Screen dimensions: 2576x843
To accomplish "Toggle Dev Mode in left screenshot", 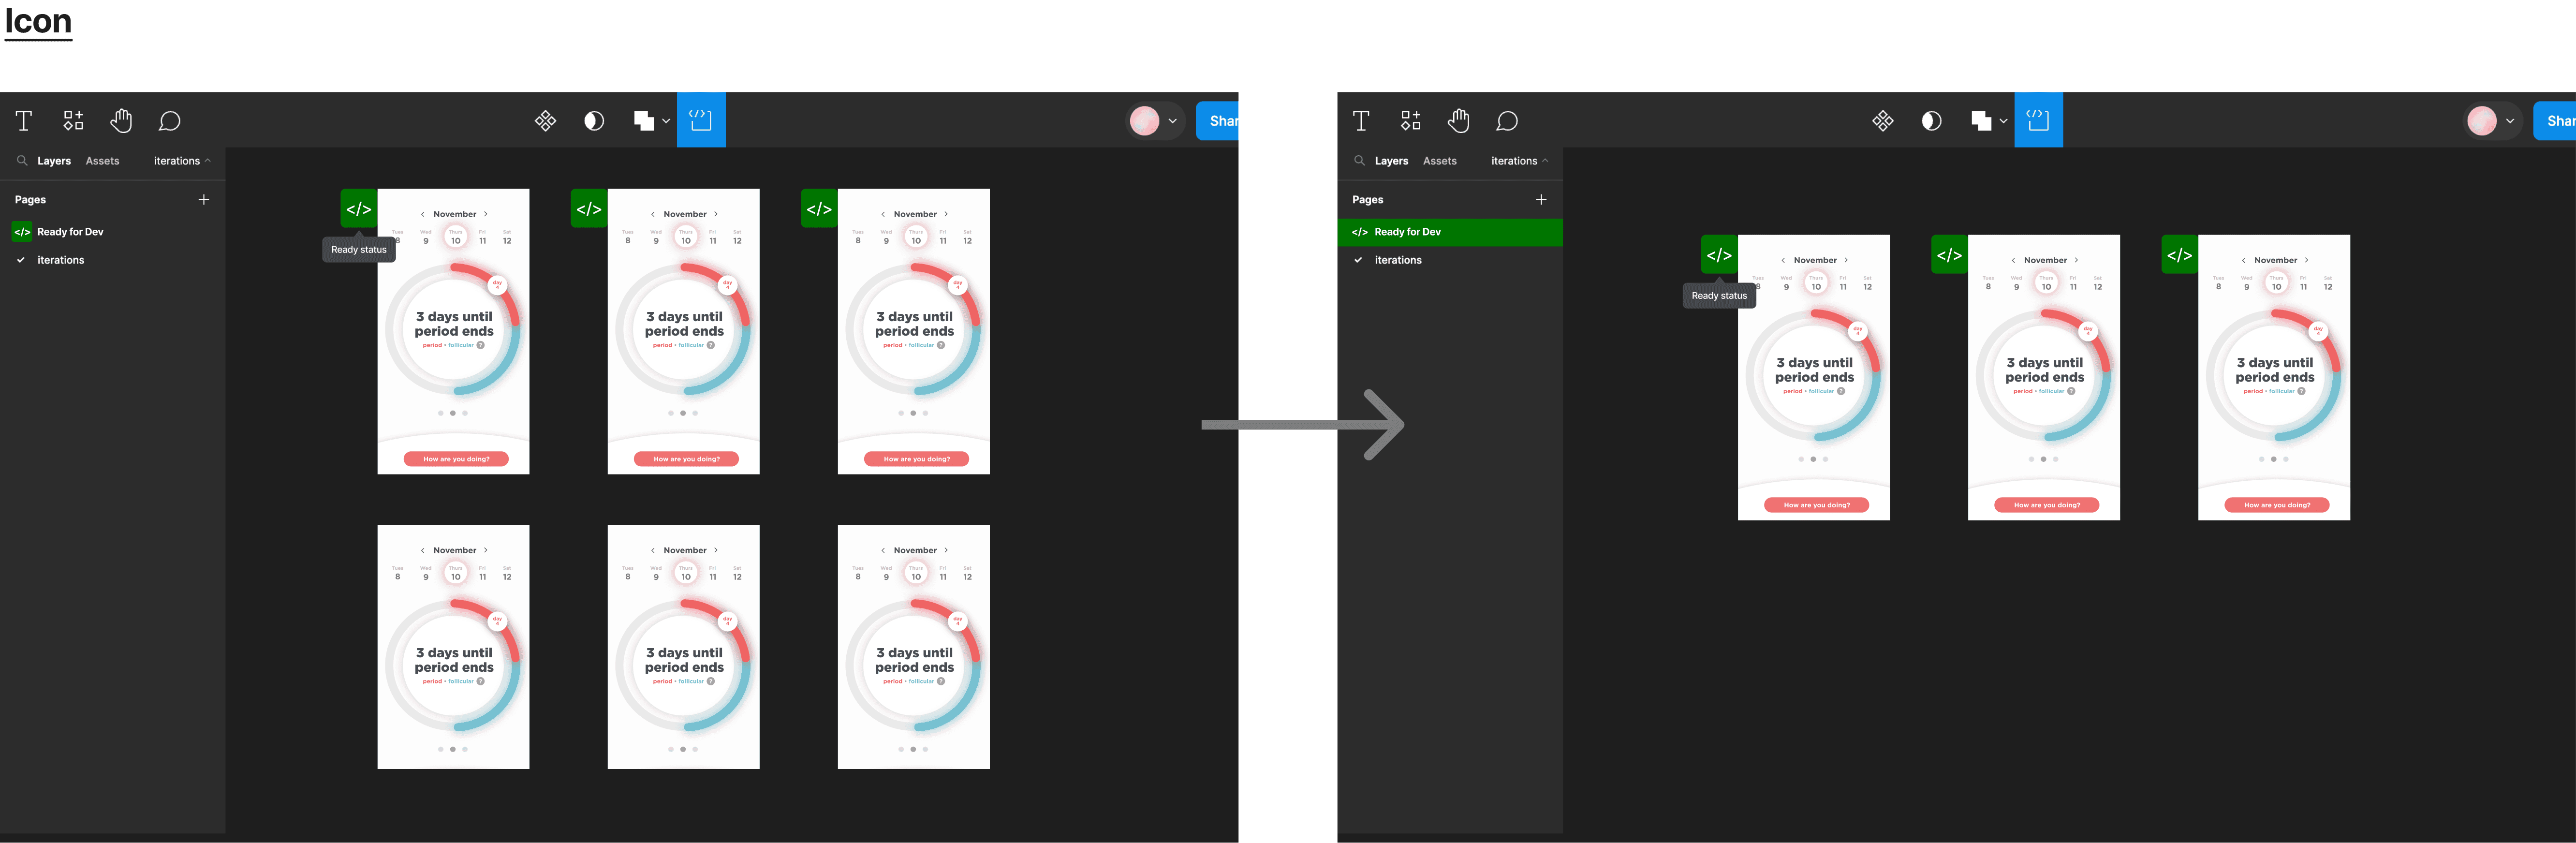I will coord(701,120).
